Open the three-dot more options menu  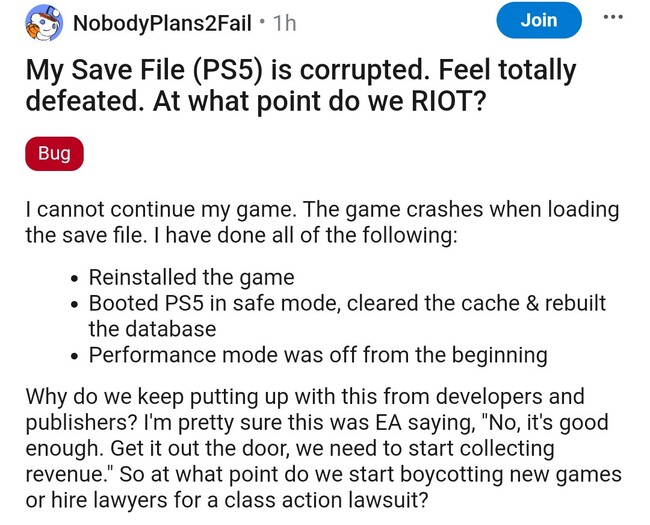614,19
